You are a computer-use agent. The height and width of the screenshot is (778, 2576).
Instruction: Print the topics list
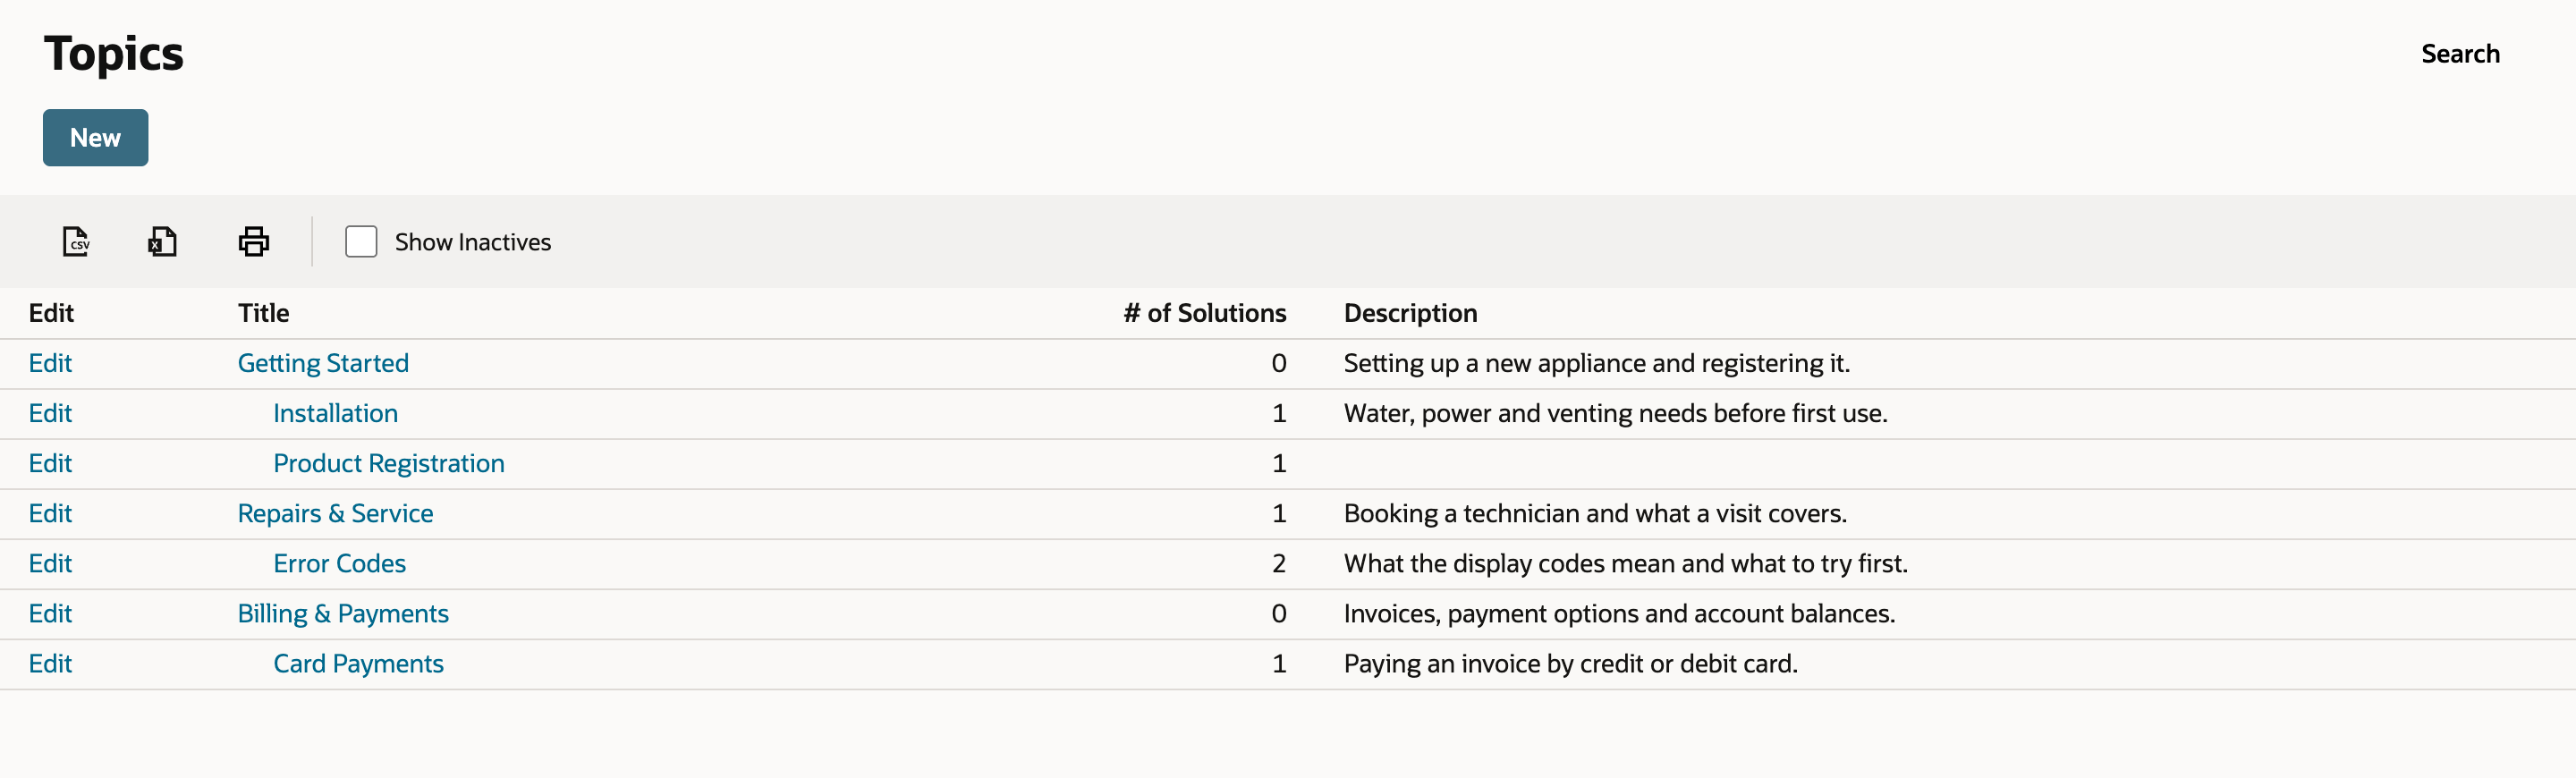click(254, 241)
